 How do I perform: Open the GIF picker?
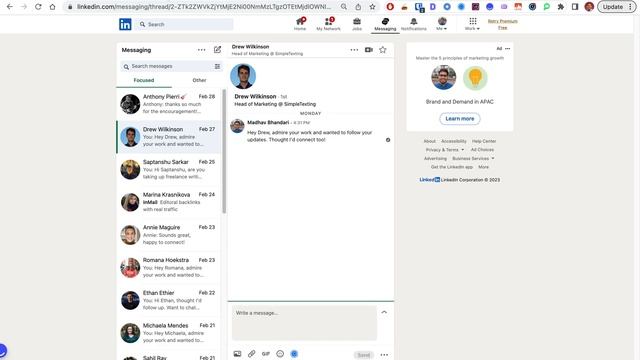pyautogui.click(x=266, y=354)
